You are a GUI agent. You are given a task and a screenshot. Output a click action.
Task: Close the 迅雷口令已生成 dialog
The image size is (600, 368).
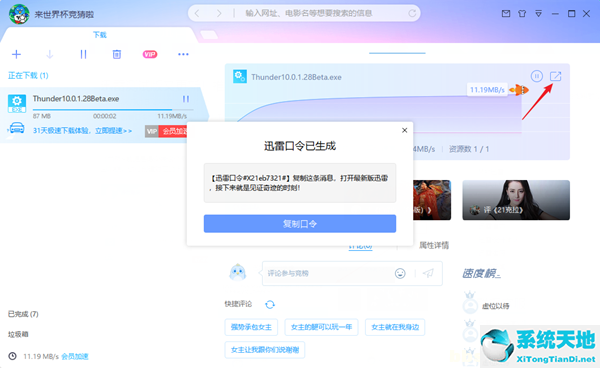(404, 130)
